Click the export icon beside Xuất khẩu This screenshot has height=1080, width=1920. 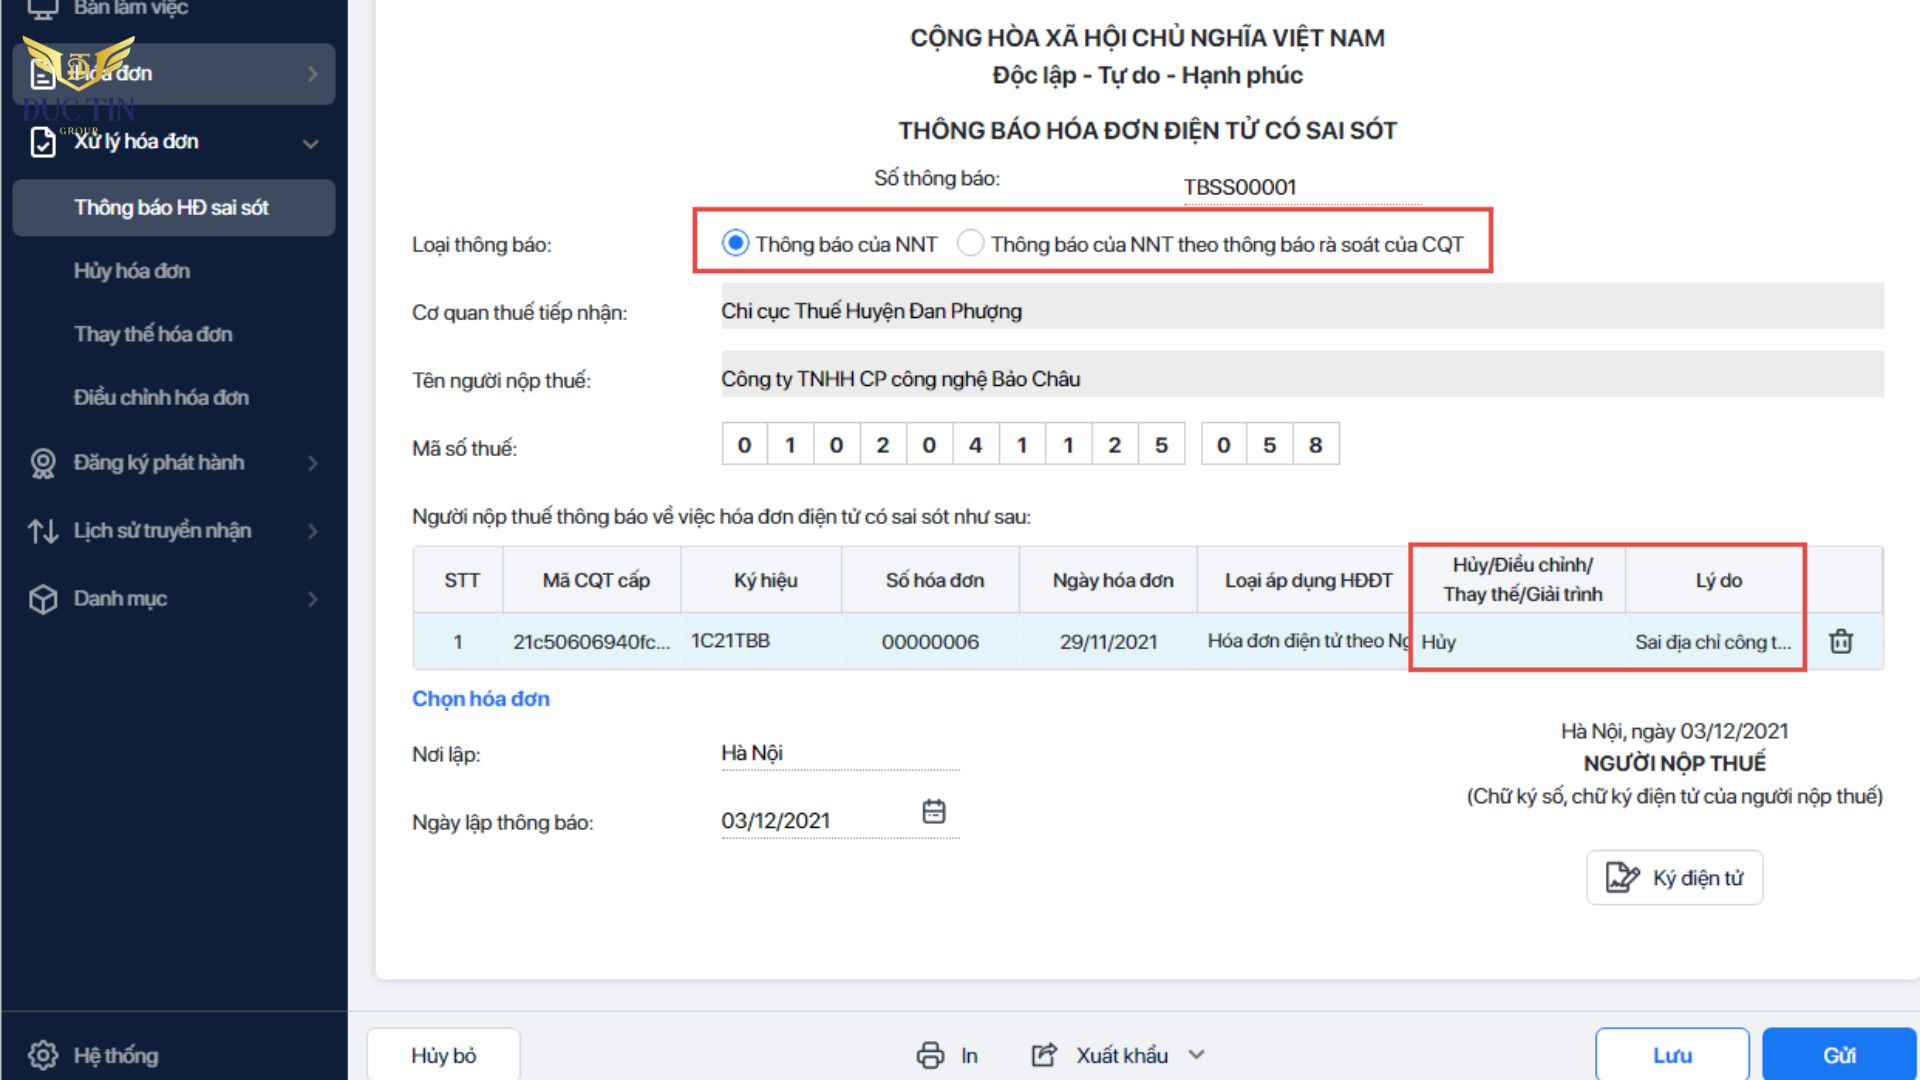coord(1044,1055)
